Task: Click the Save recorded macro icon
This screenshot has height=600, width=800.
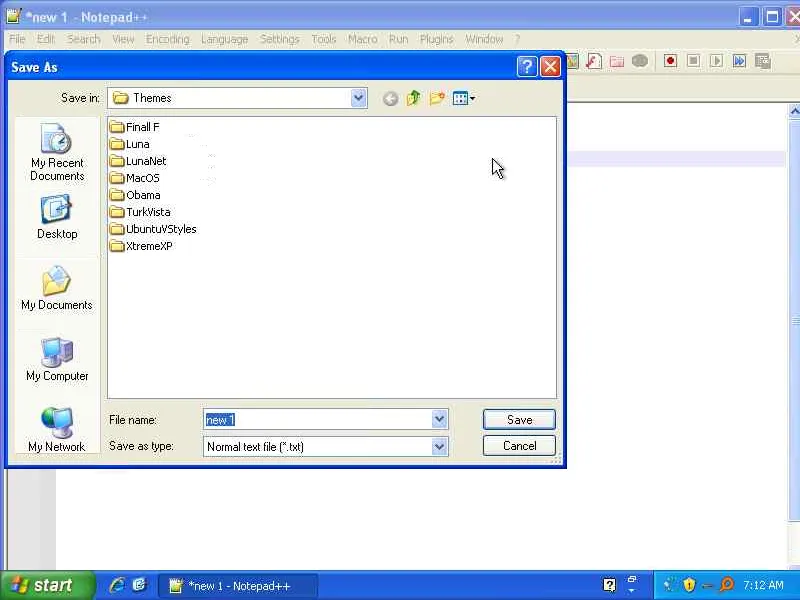Action: (x=762, y=61)
